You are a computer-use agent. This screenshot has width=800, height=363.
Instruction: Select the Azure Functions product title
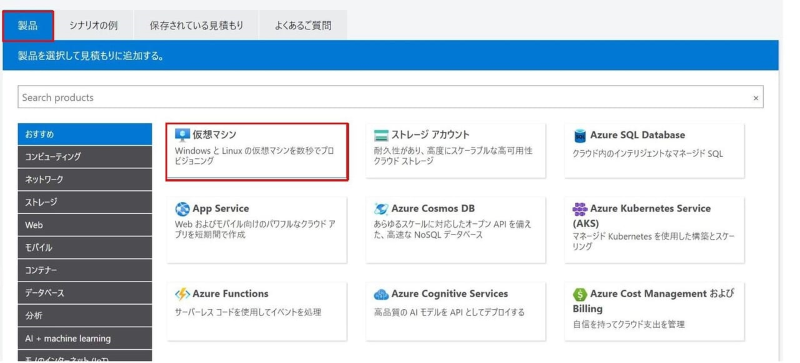(x=231, y=294)
